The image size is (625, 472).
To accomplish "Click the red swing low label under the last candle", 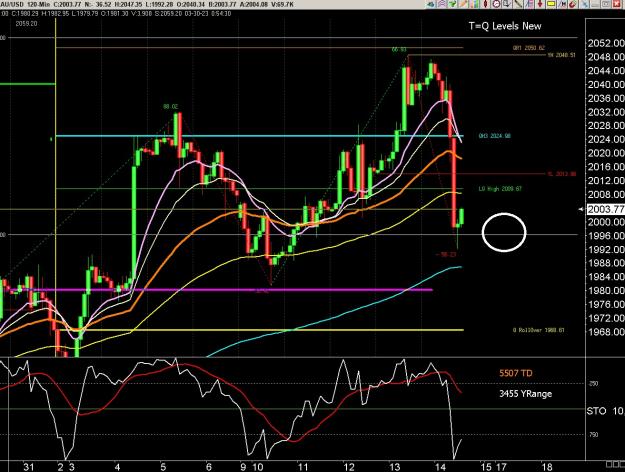I will (x=446, y=254).
